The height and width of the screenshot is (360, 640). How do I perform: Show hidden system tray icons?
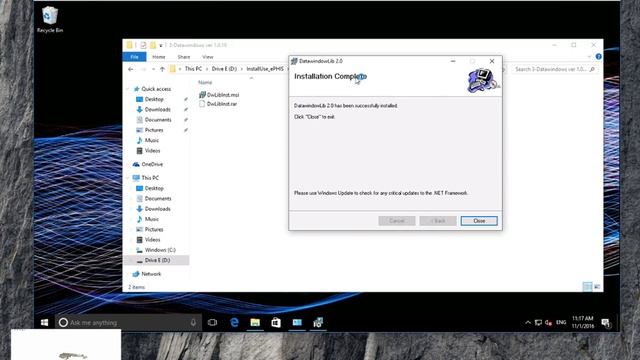528,322
